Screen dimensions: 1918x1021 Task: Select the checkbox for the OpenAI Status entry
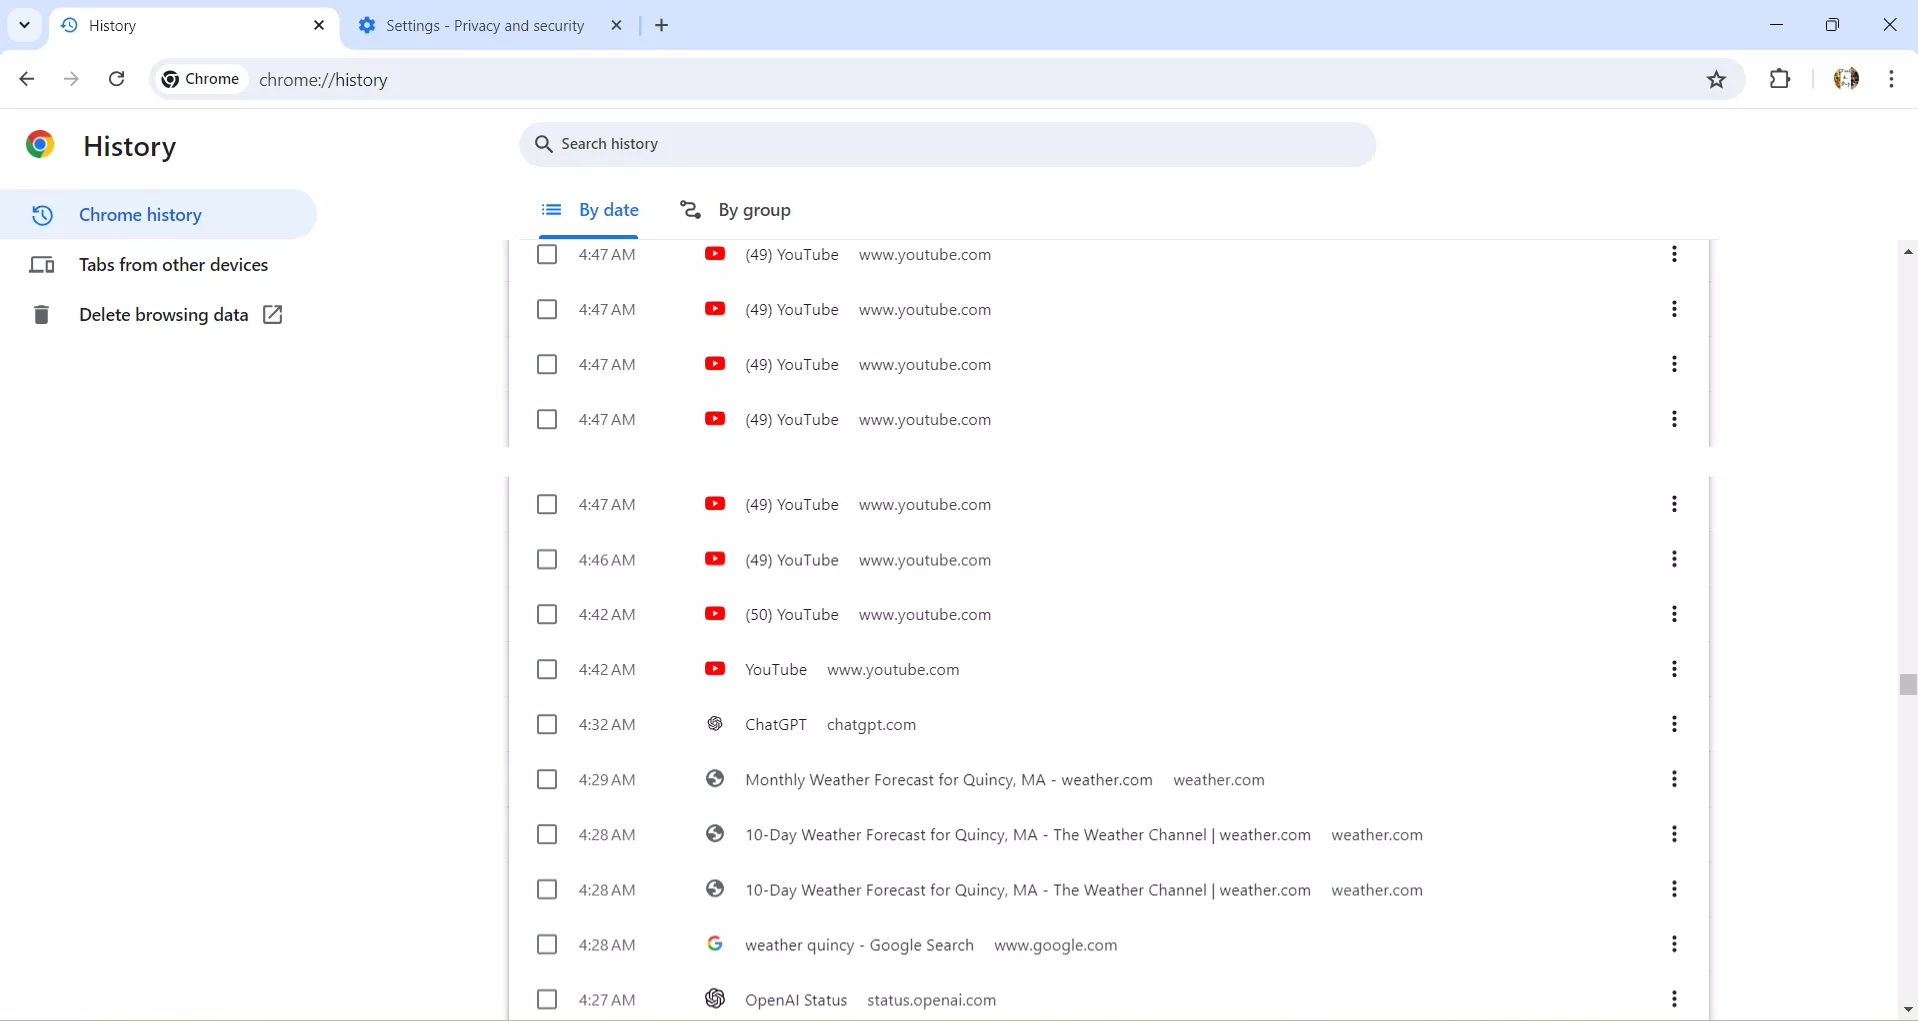[x=547, y=999]
